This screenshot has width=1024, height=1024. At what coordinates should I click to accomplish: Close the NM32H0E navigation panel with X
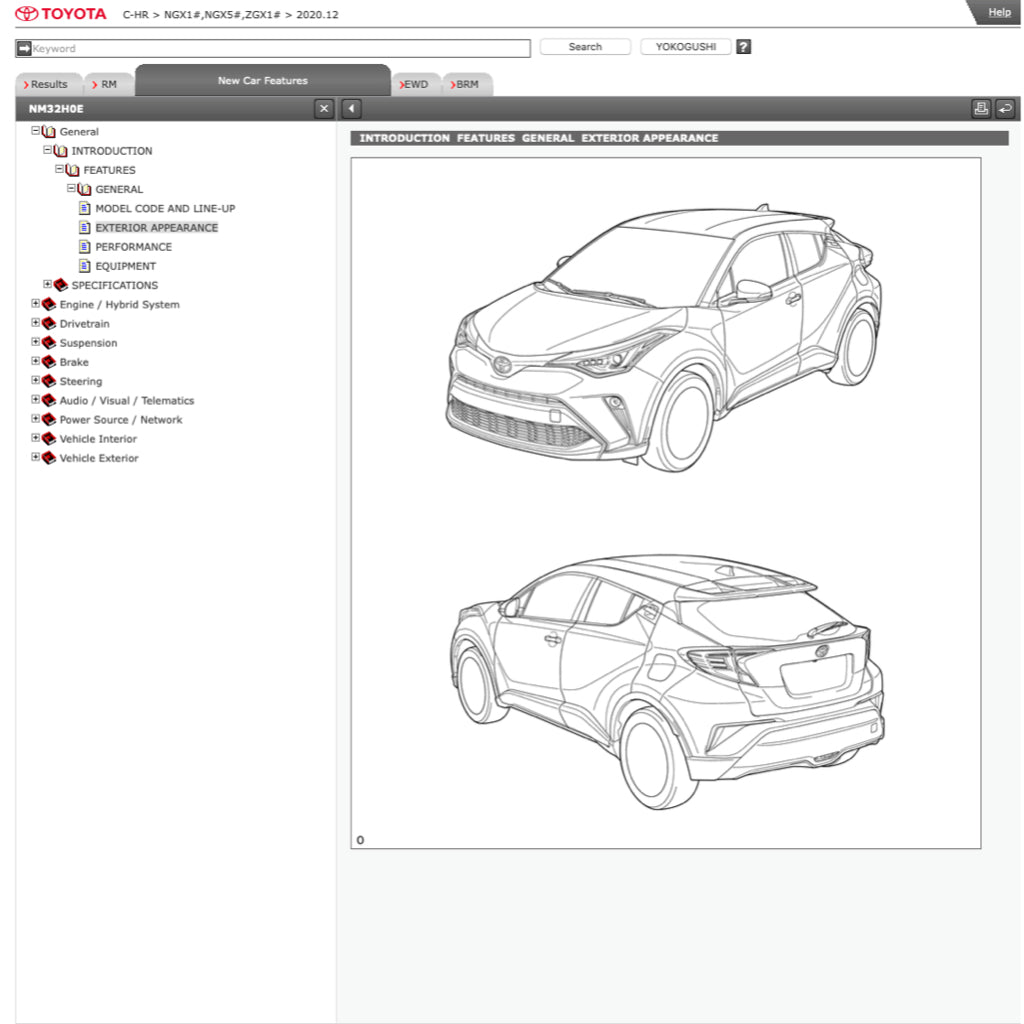point(324,109)
